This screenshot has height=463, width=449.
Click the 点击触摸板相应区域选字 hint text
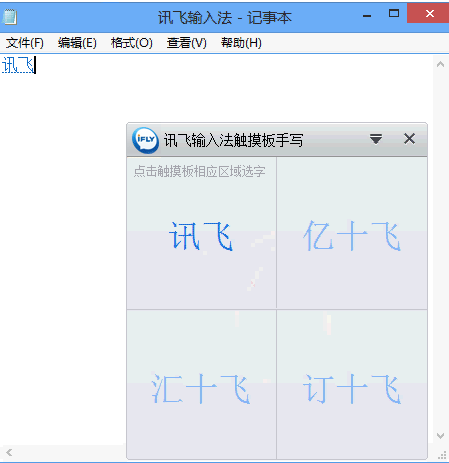point(199,171)
